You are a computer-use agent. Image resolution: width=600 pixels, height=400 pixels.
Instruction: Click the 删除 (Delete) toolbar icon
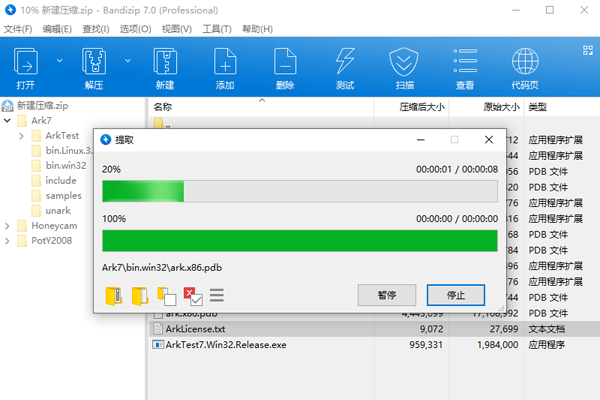(x=285, y=61)
